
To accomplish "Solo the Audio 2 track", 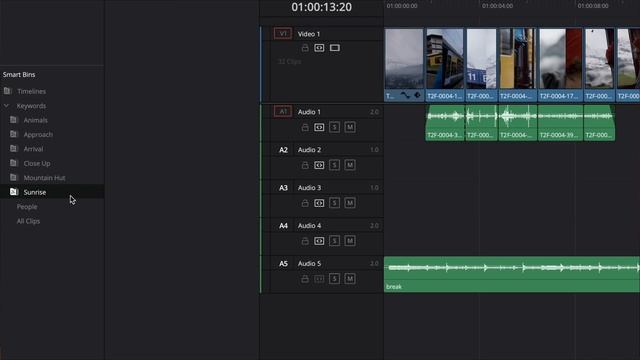I will (x=334, y=165).
